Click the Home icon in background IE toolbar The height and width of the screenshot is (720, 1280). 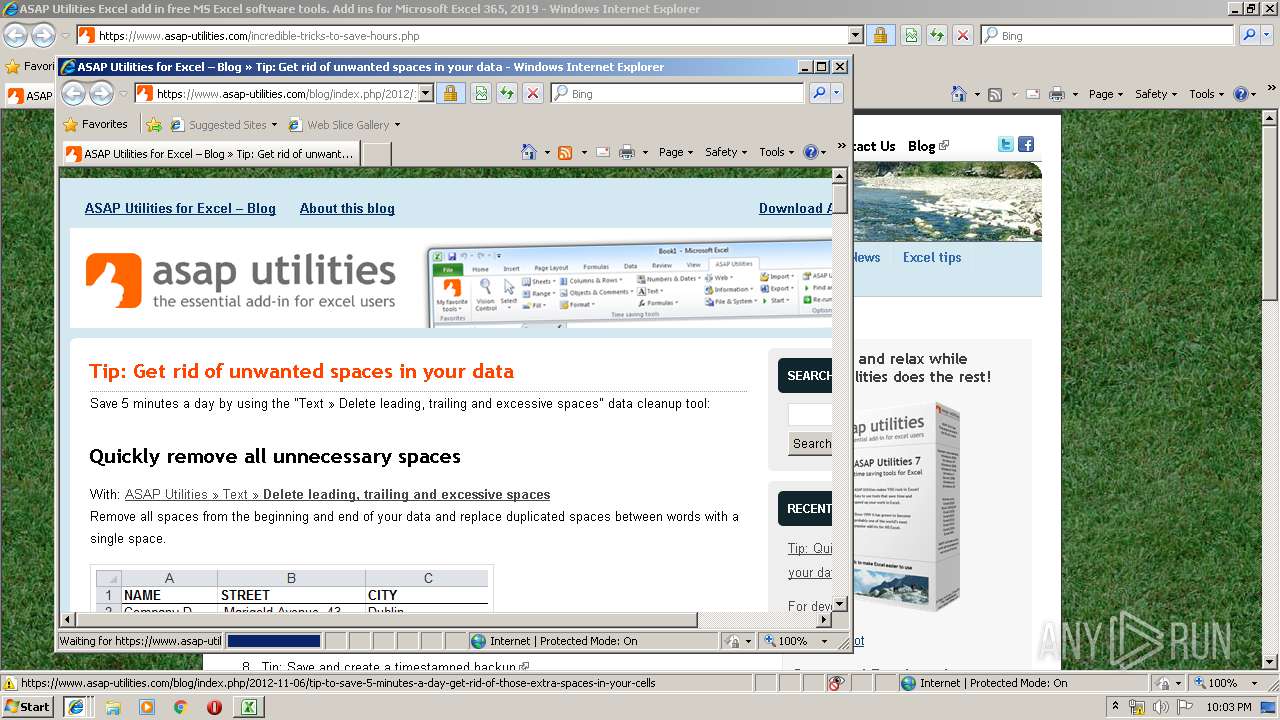click(960, 94)
